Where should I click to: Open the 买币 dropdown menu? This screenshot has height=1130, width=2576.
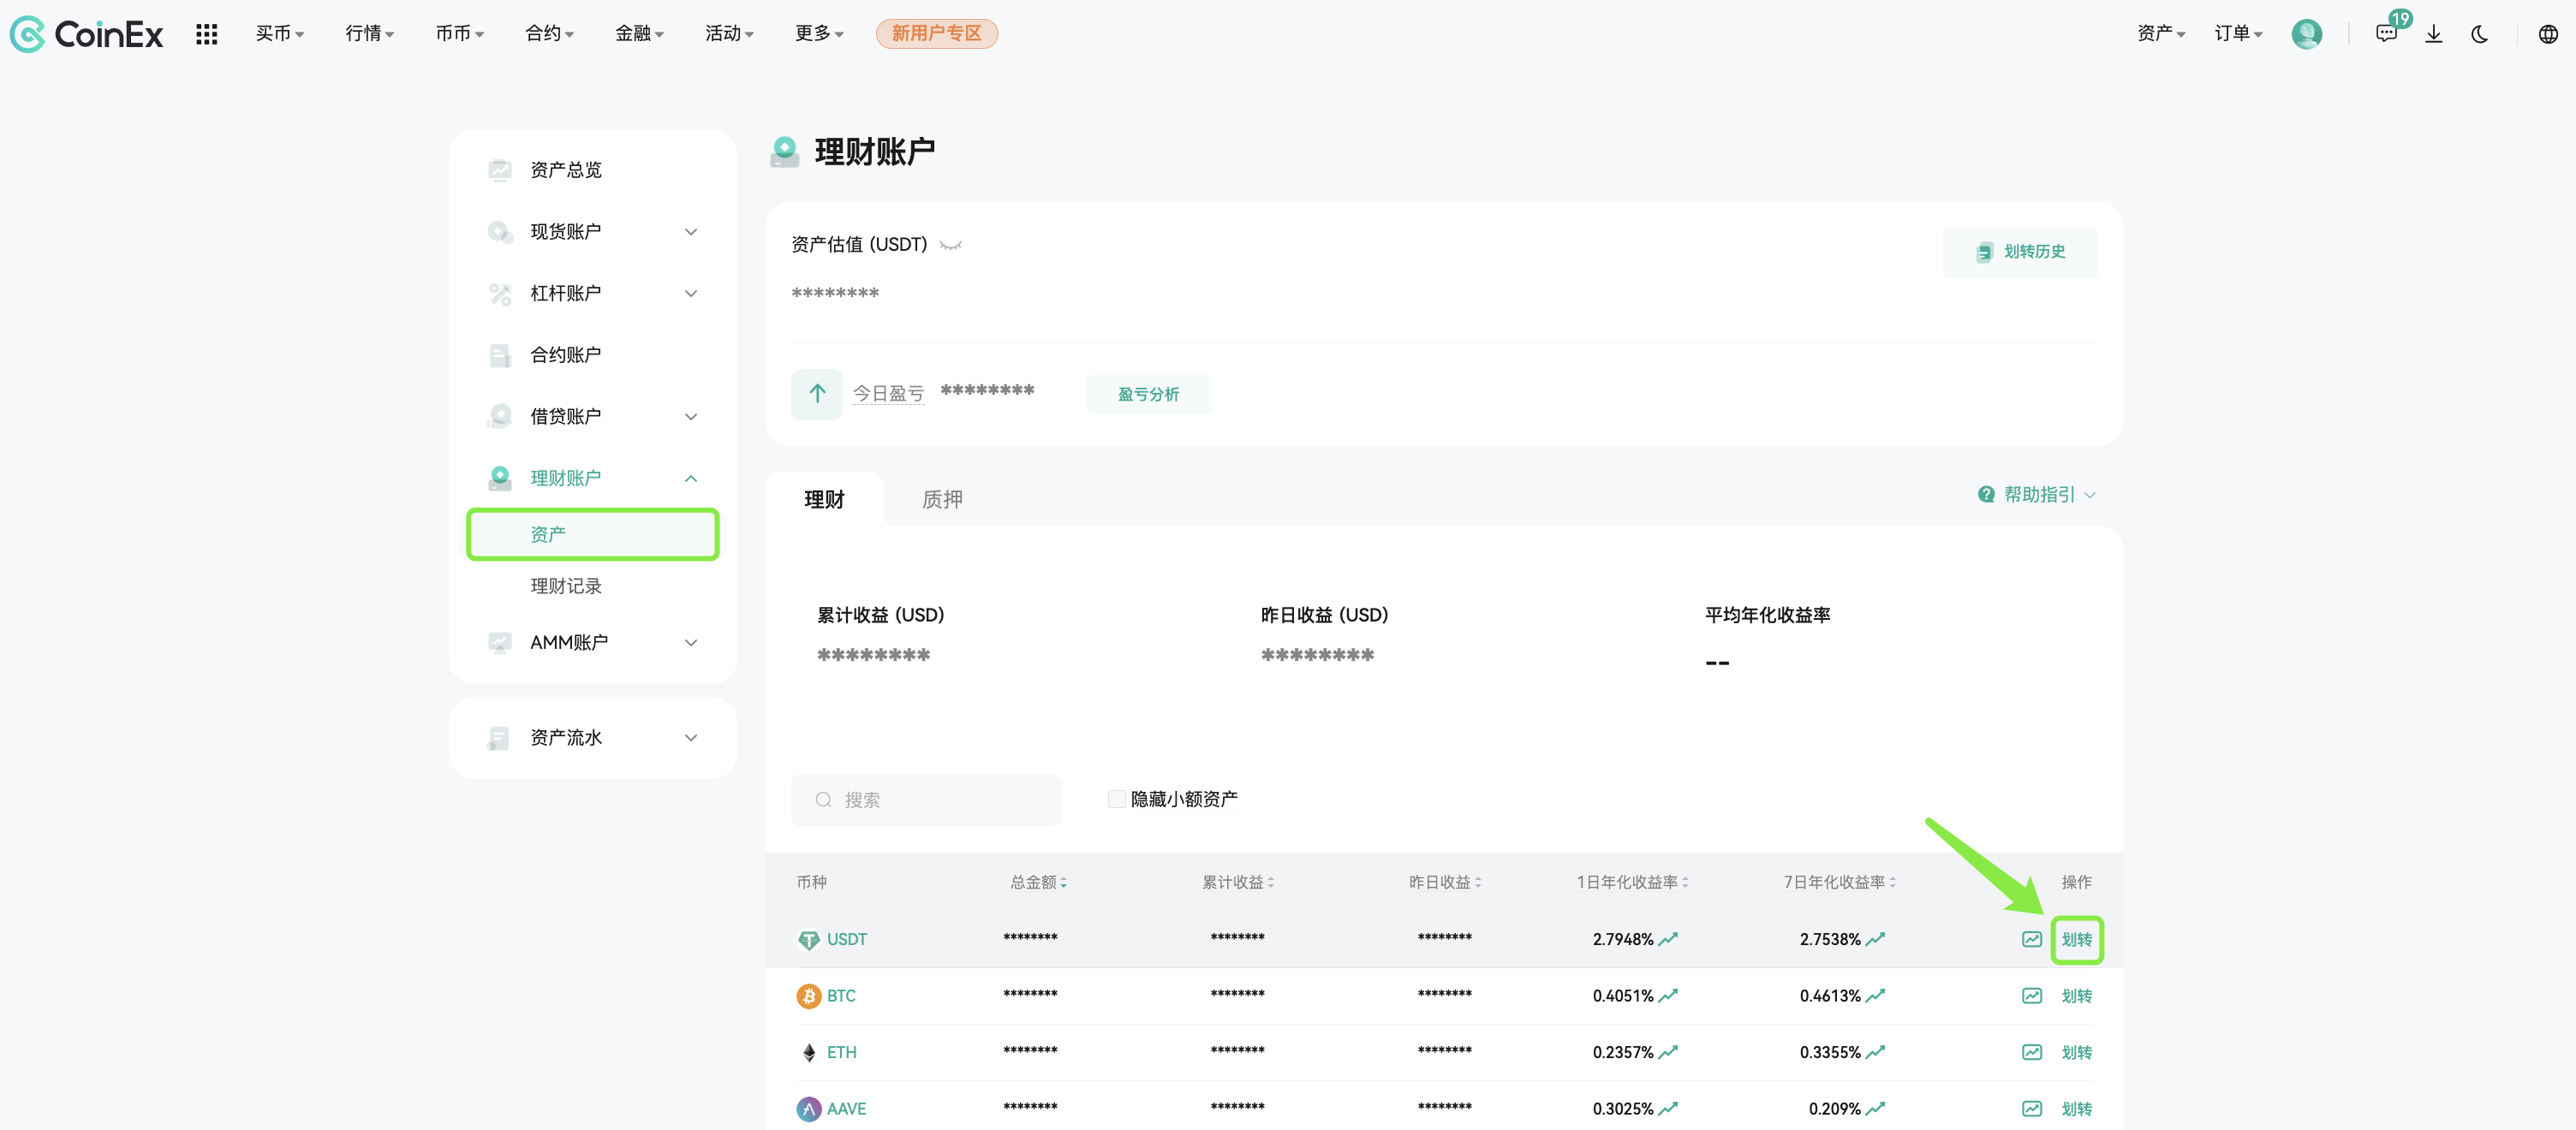279,34
